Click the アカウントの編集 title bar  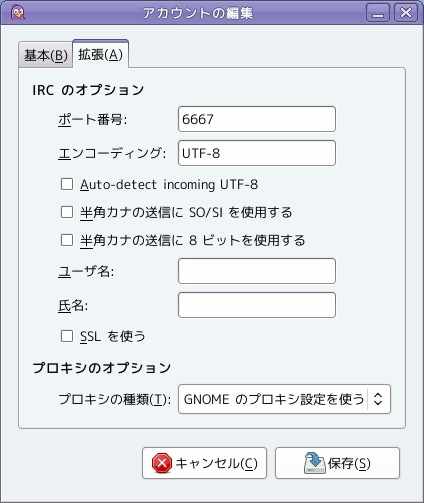tap(198, 13)
